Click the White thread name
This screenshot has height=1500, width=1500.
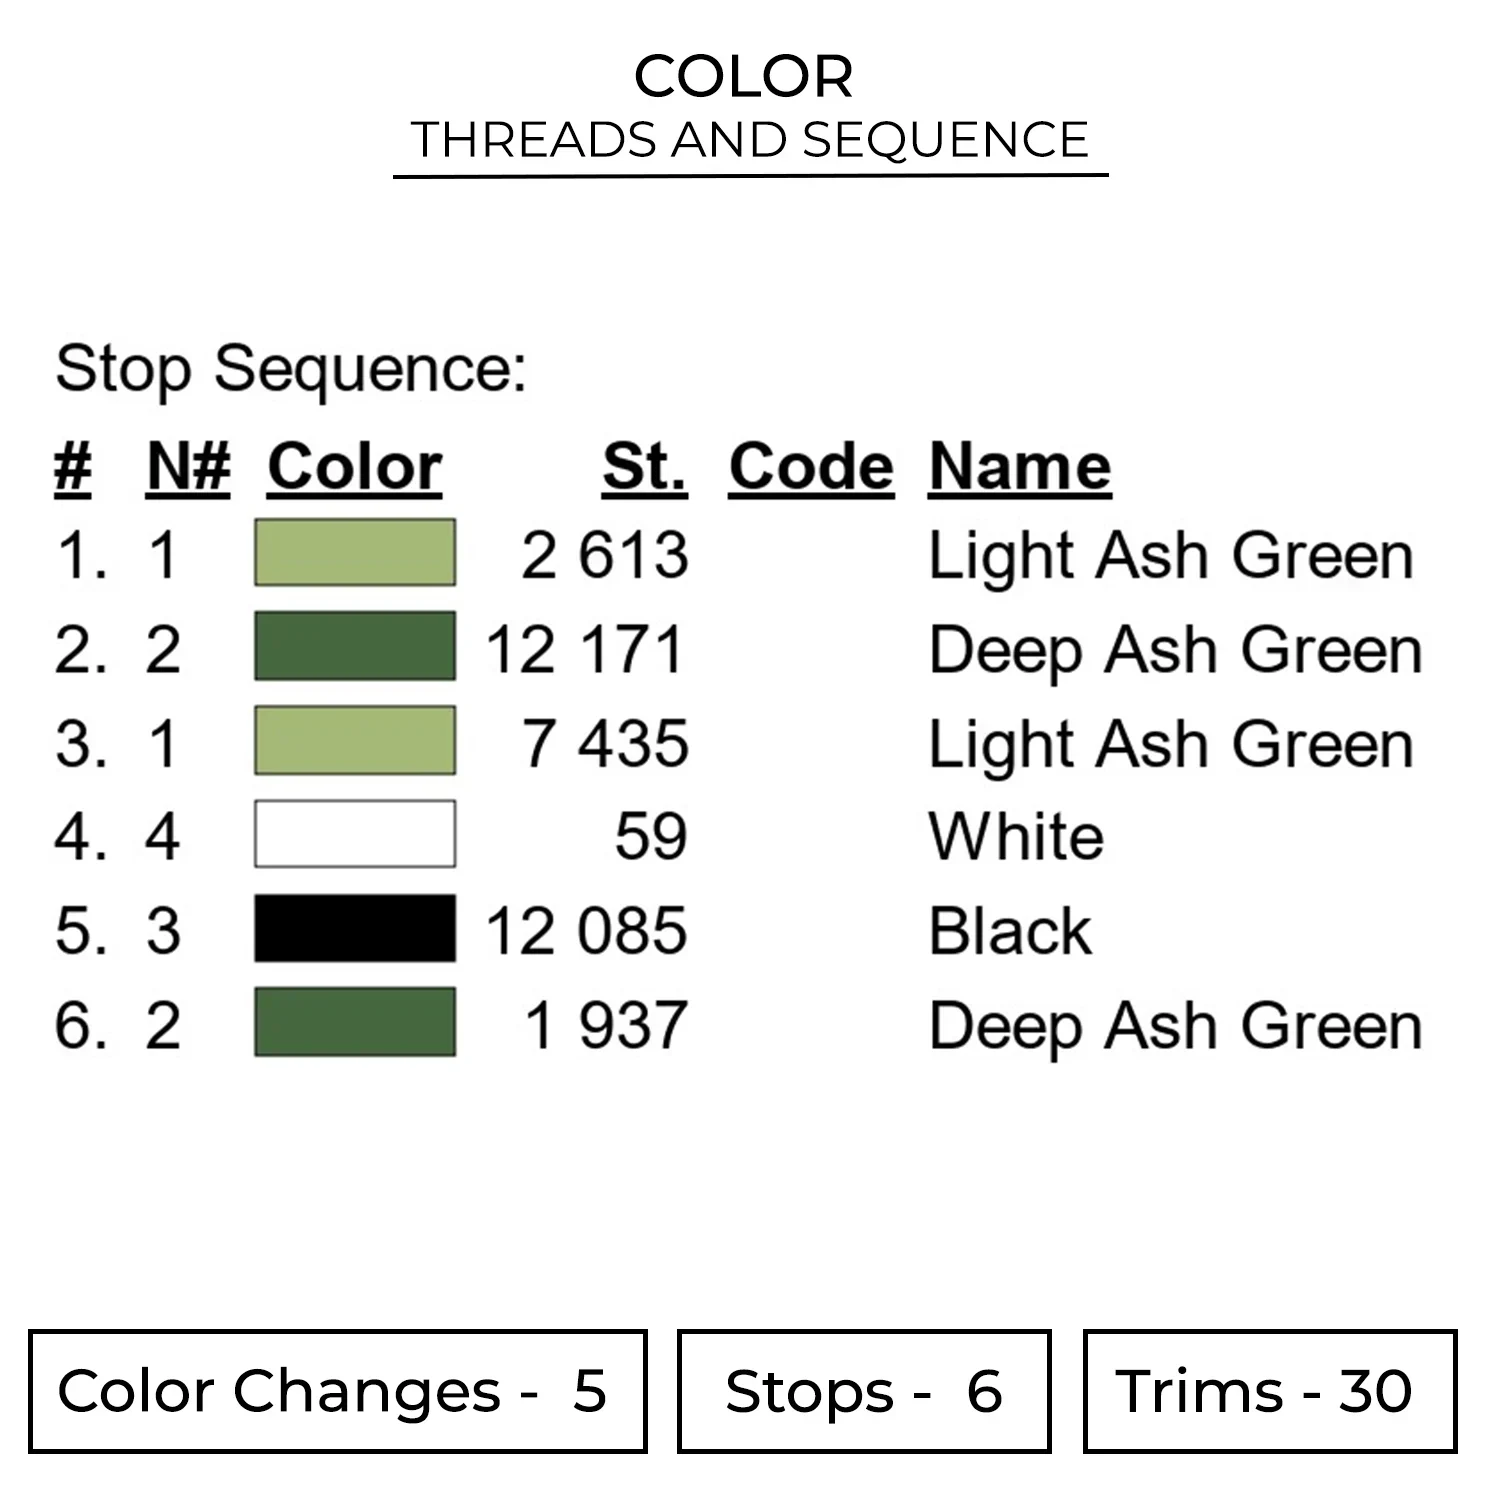(x=1016, y=836)
